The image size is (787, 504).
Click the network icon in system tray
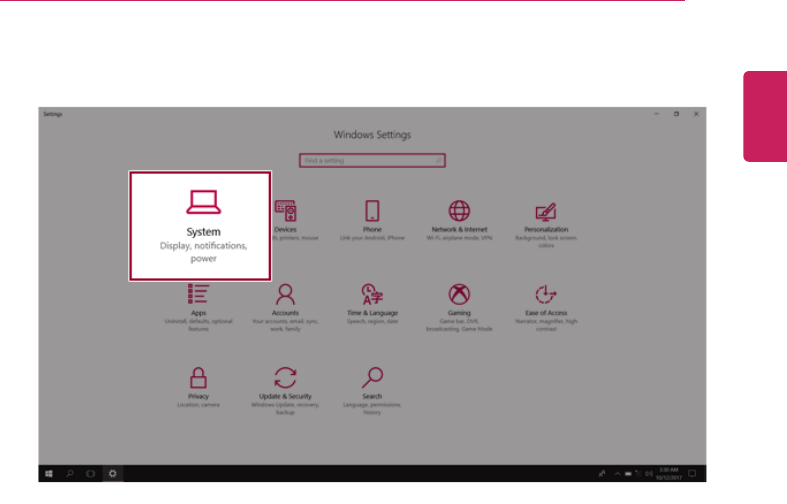tap(638, 473)
